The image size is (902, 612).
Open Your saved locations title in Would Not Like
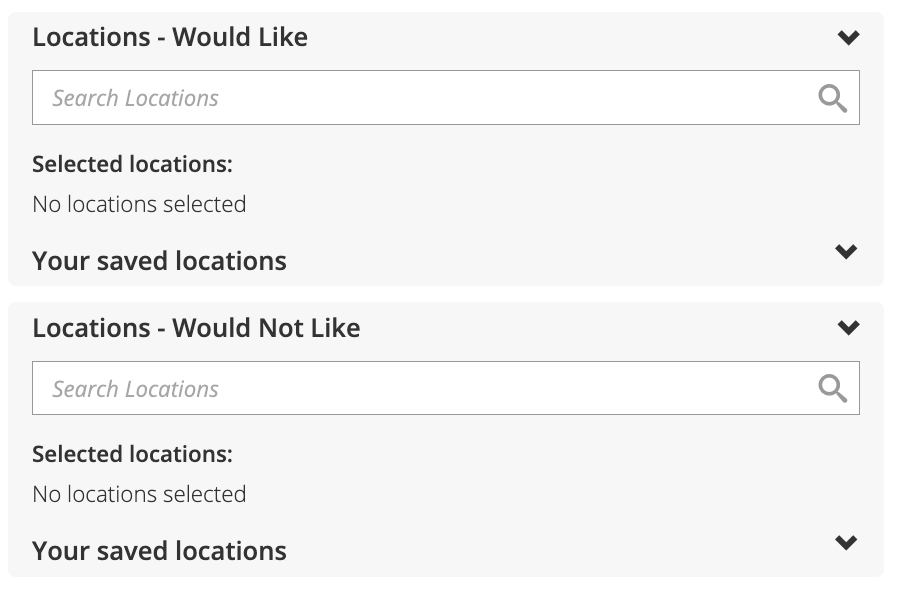point(159,551)
